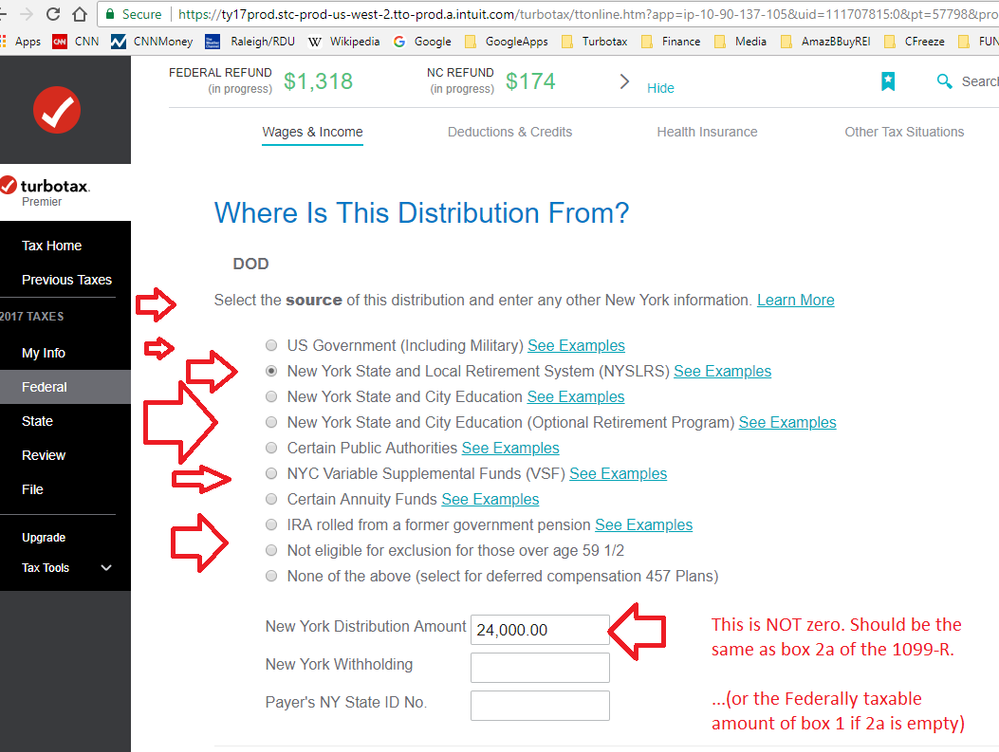This screenshot has height=752, width=999.
Task: See Examples for NYSLRS option
Action: (722, 371)
